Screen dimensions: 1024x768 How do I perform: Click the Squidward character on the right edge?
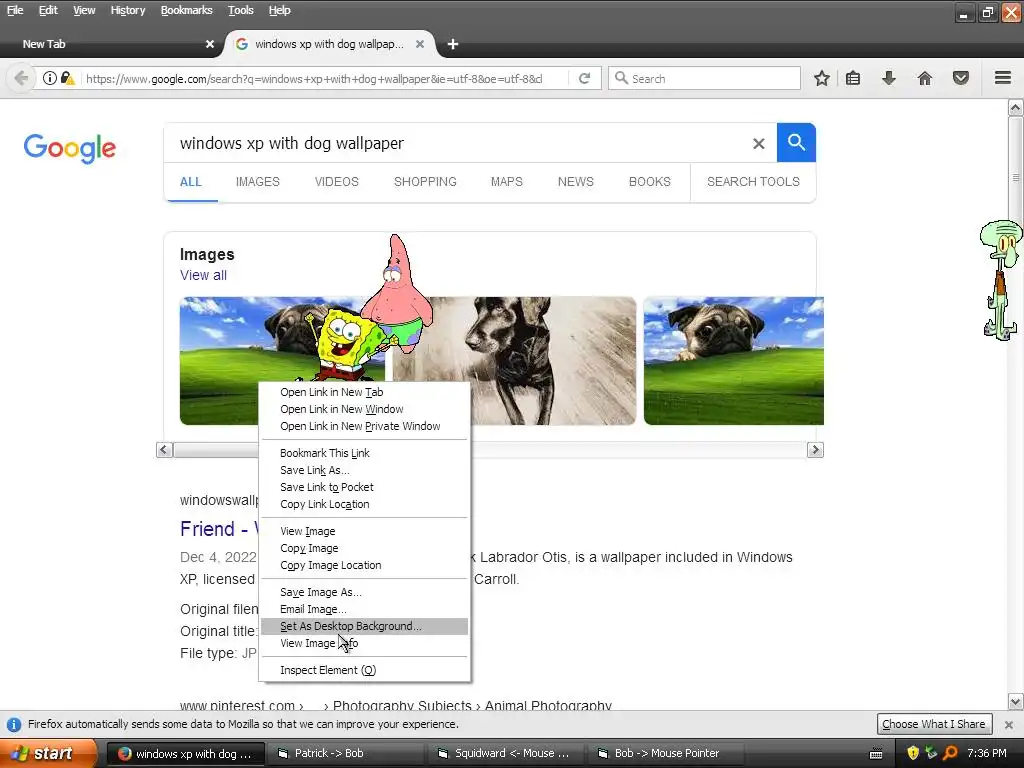click(x=1001, y=280)
